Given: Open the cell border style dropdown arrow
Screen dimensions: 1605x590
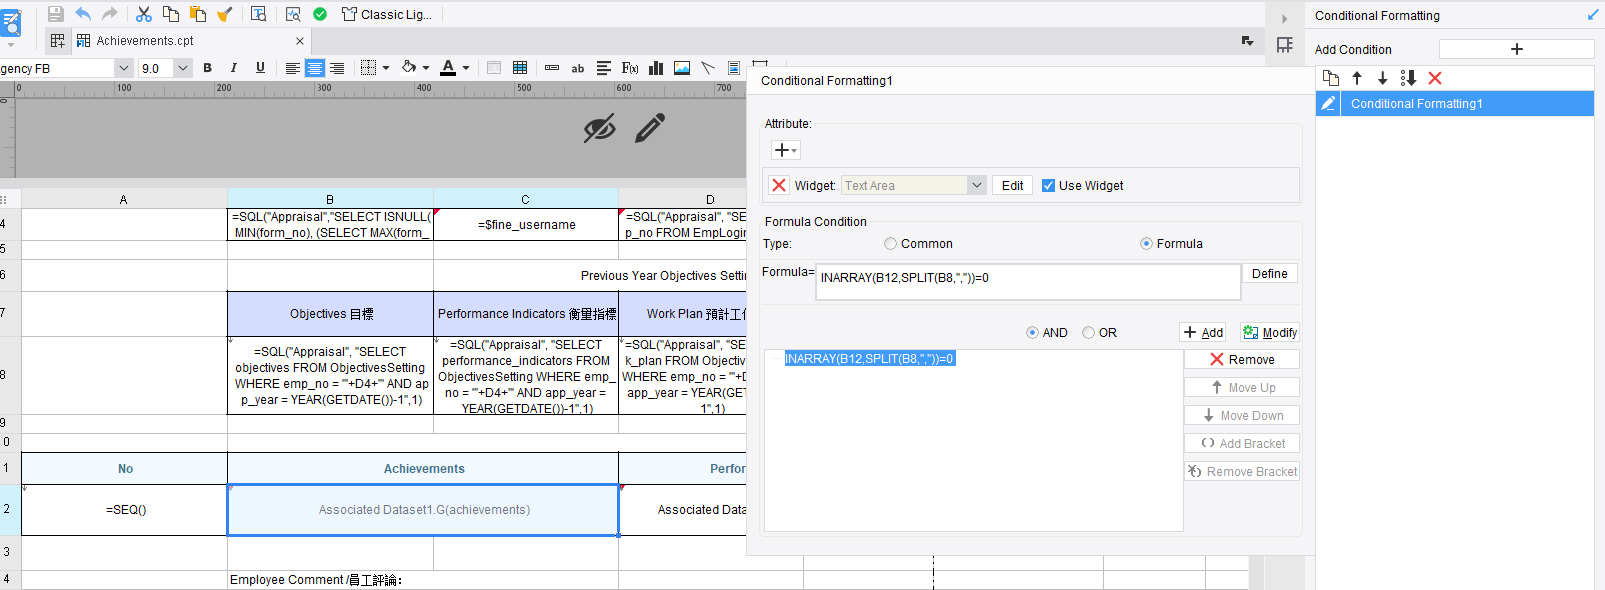Looking at the screenshot, I should (386, 68).
